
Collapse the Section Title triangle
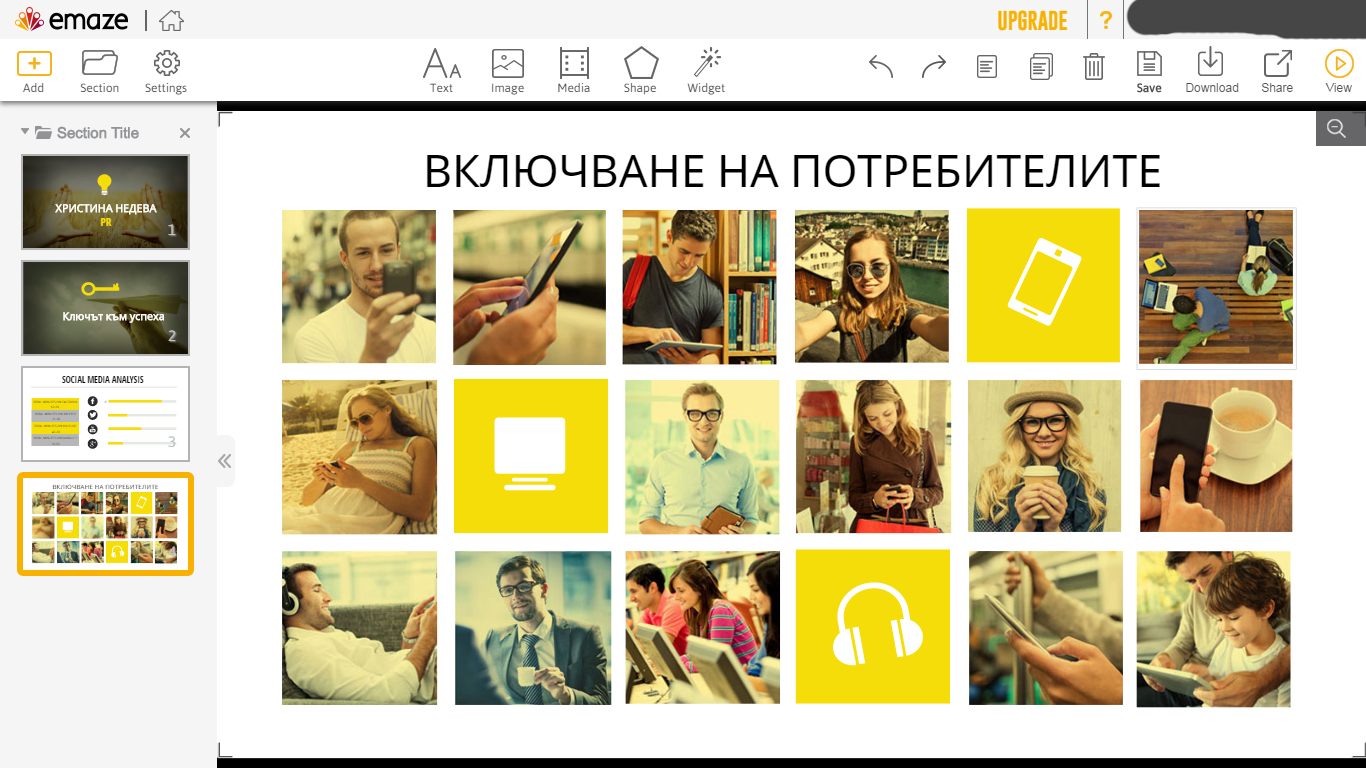(x=25, y=132)
